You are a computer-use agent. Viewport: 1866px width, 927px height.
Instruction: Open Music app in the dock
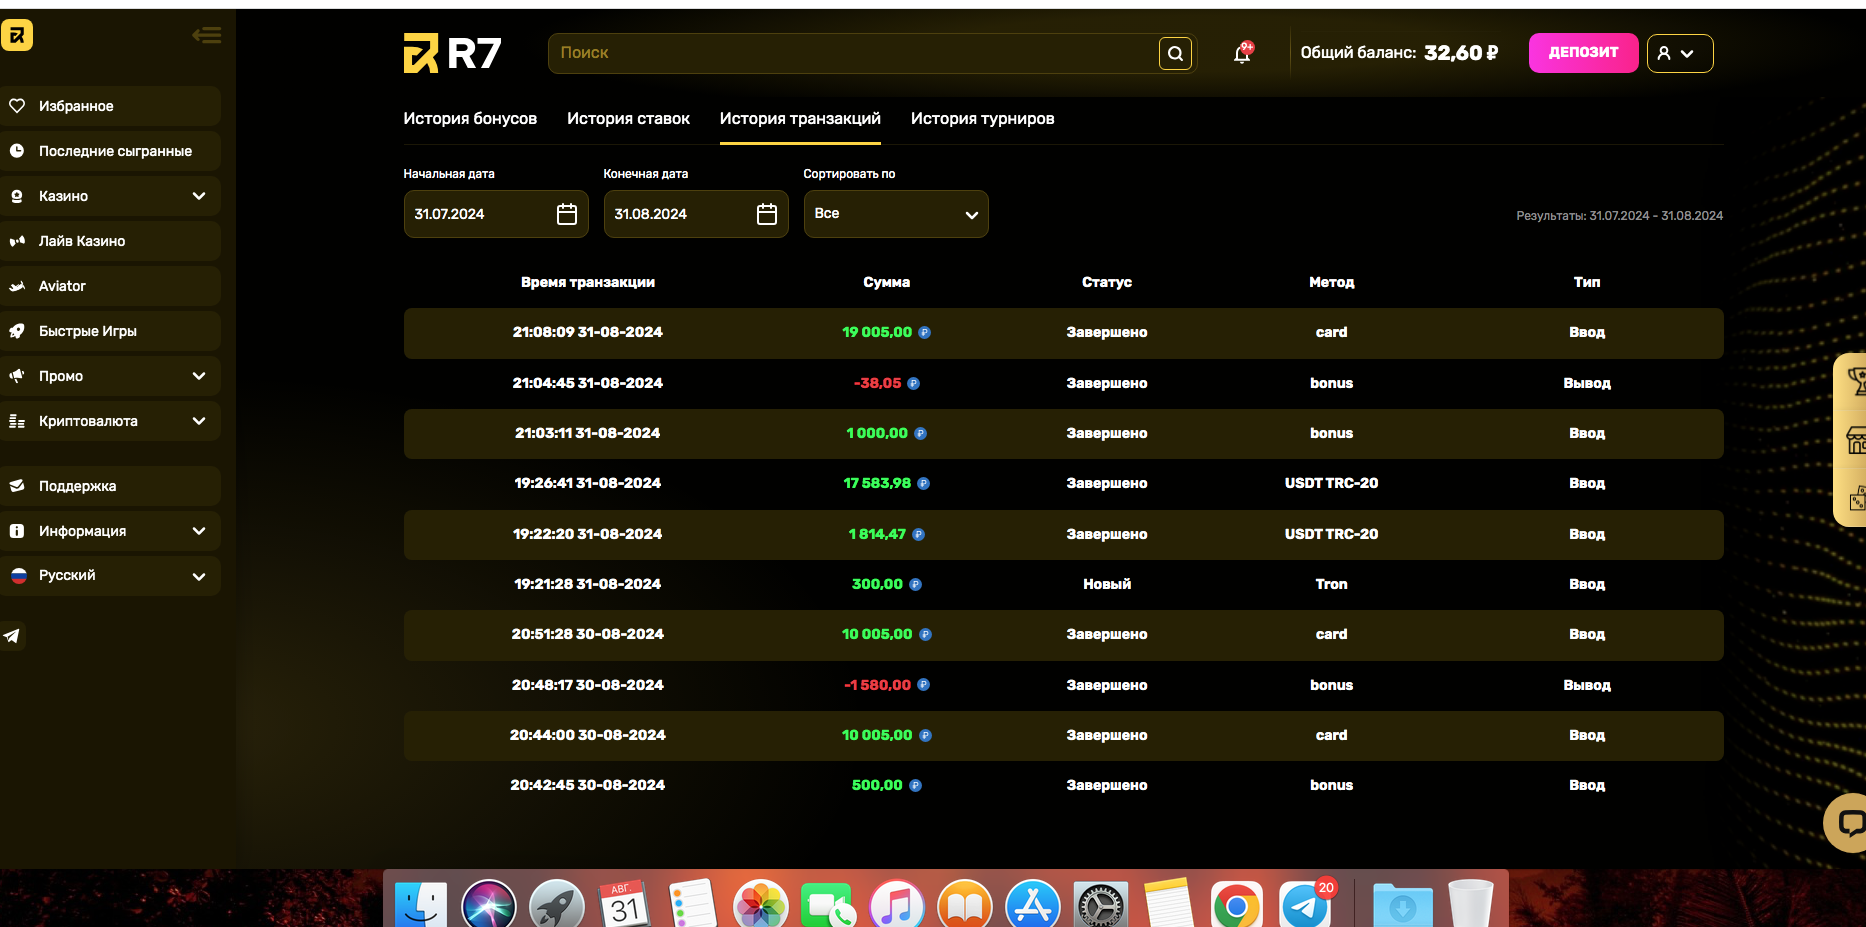click(897, 905)
